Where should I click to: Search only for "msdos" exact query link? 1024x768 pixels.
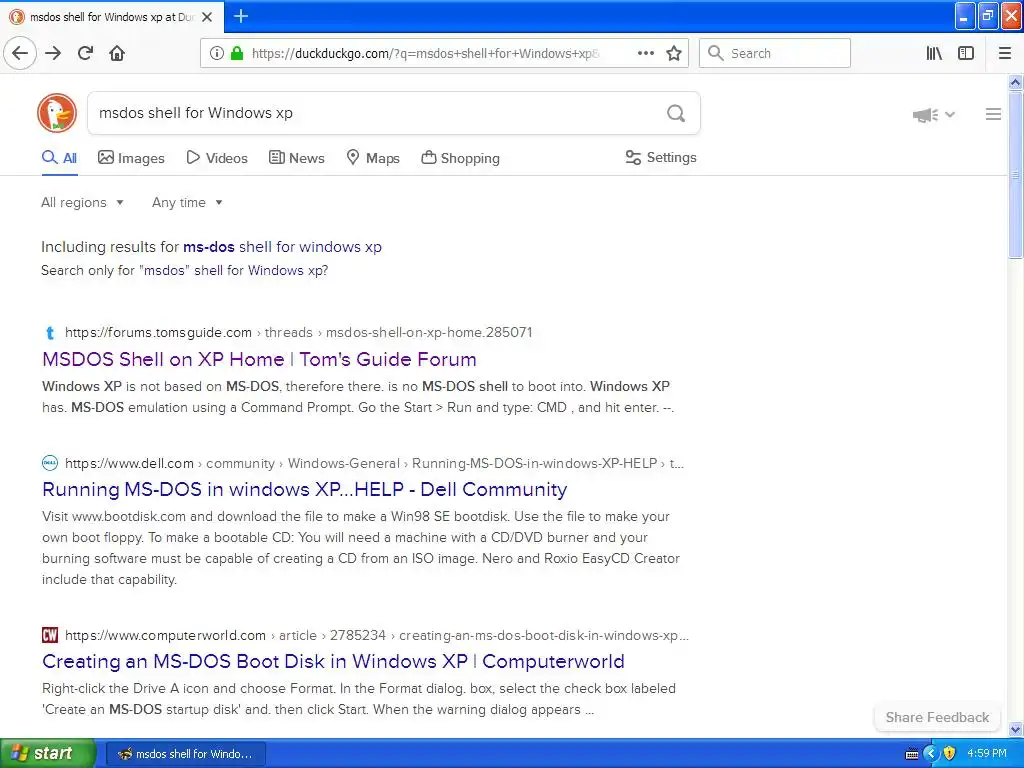[x=184, y=270]
